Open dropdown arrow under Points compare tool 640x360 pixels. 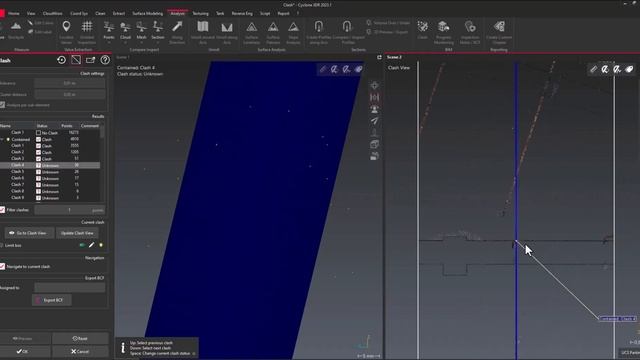(x=109, y=42)
